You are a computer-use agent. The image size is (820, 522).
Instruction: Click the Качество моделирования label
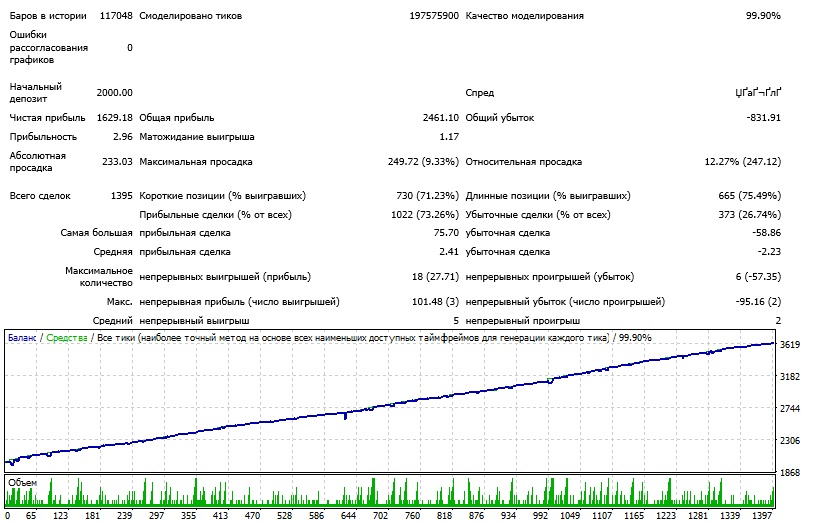(525, 16)
